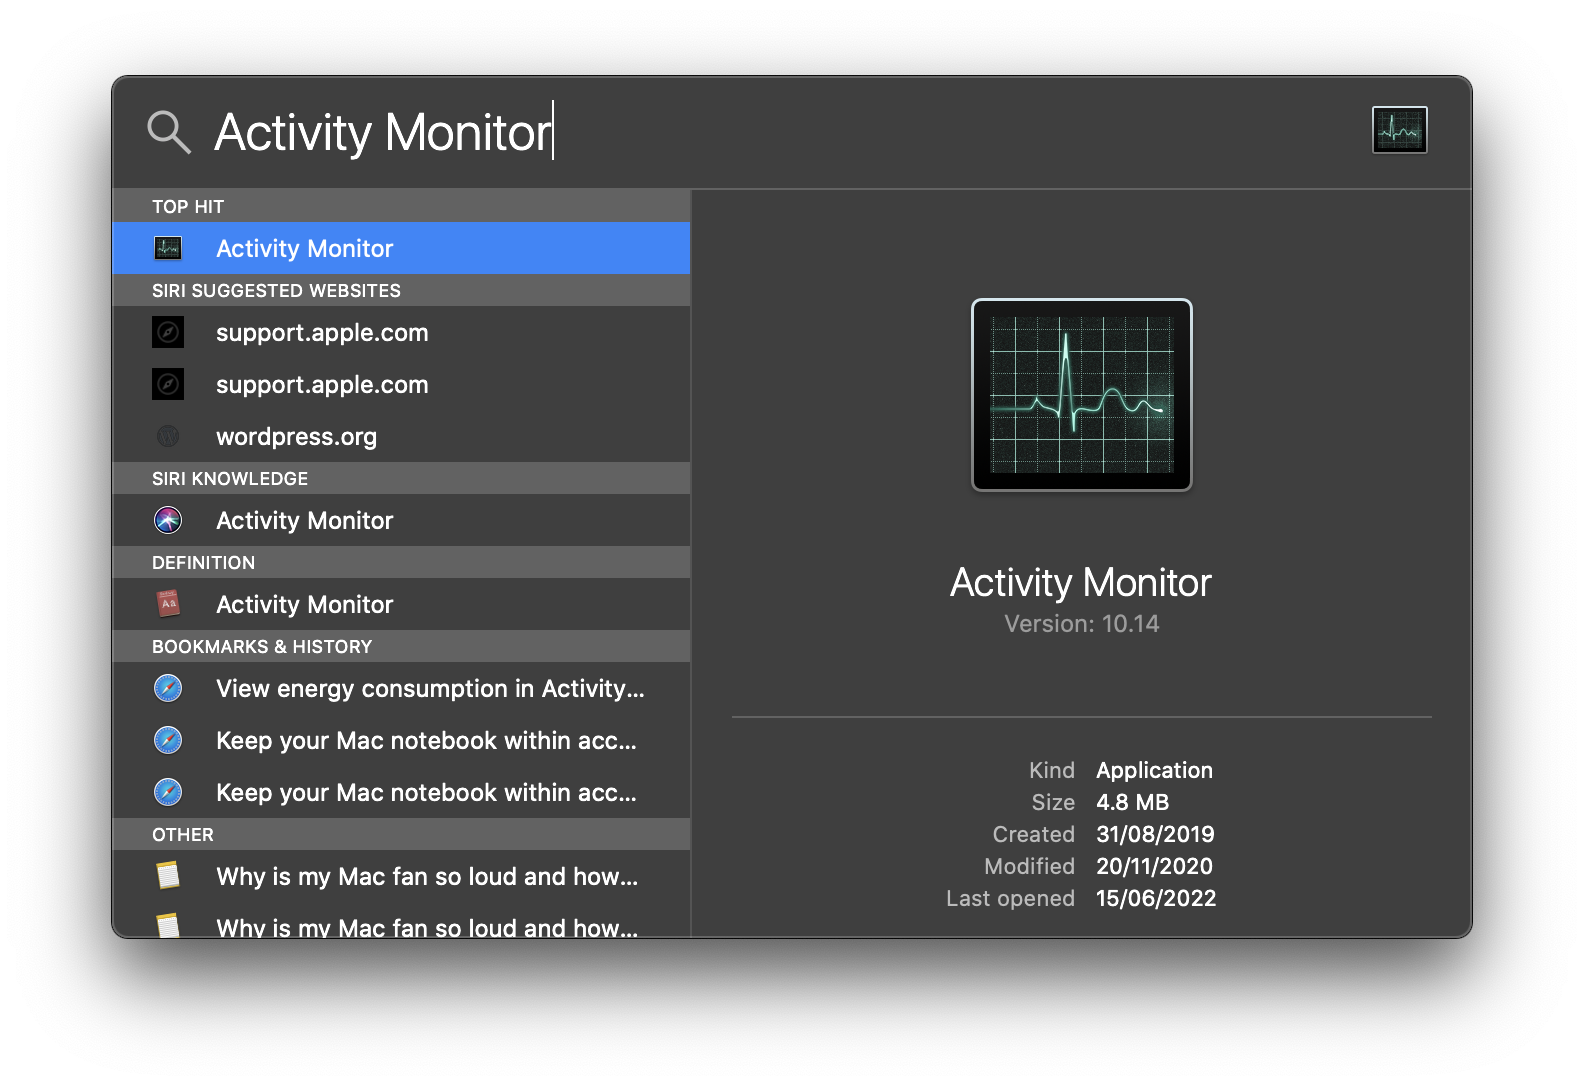The image size is (1584, 1086).
Task: Click the Siri icon under Siri Knowledge
Action: [x=168, y=520]
